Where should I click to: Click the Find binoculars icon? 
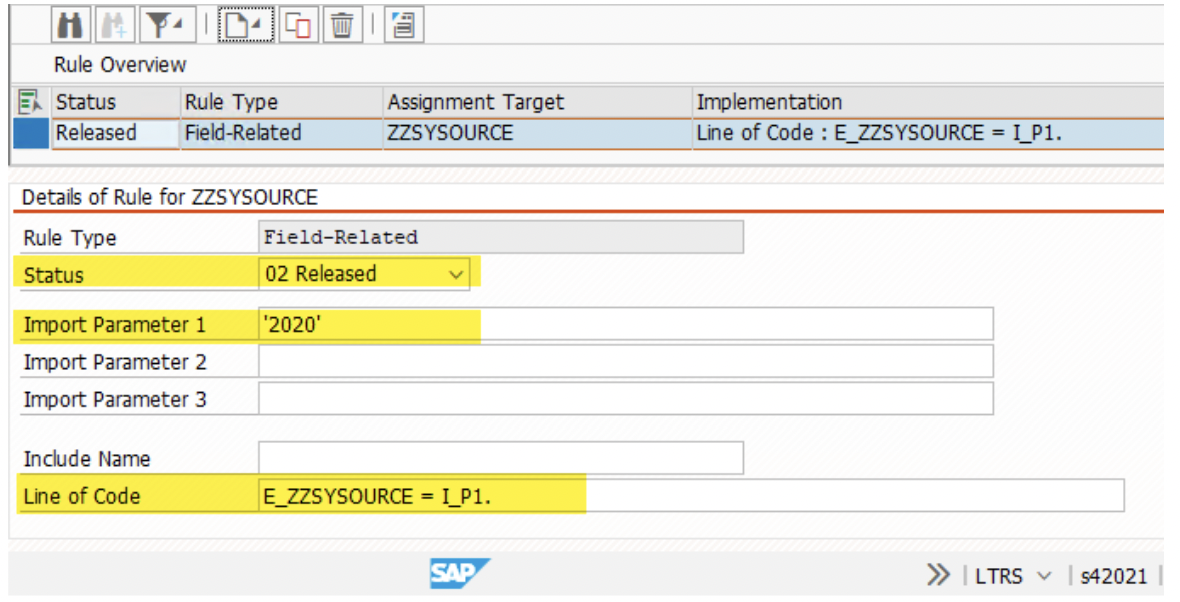[x=71, y=25]
